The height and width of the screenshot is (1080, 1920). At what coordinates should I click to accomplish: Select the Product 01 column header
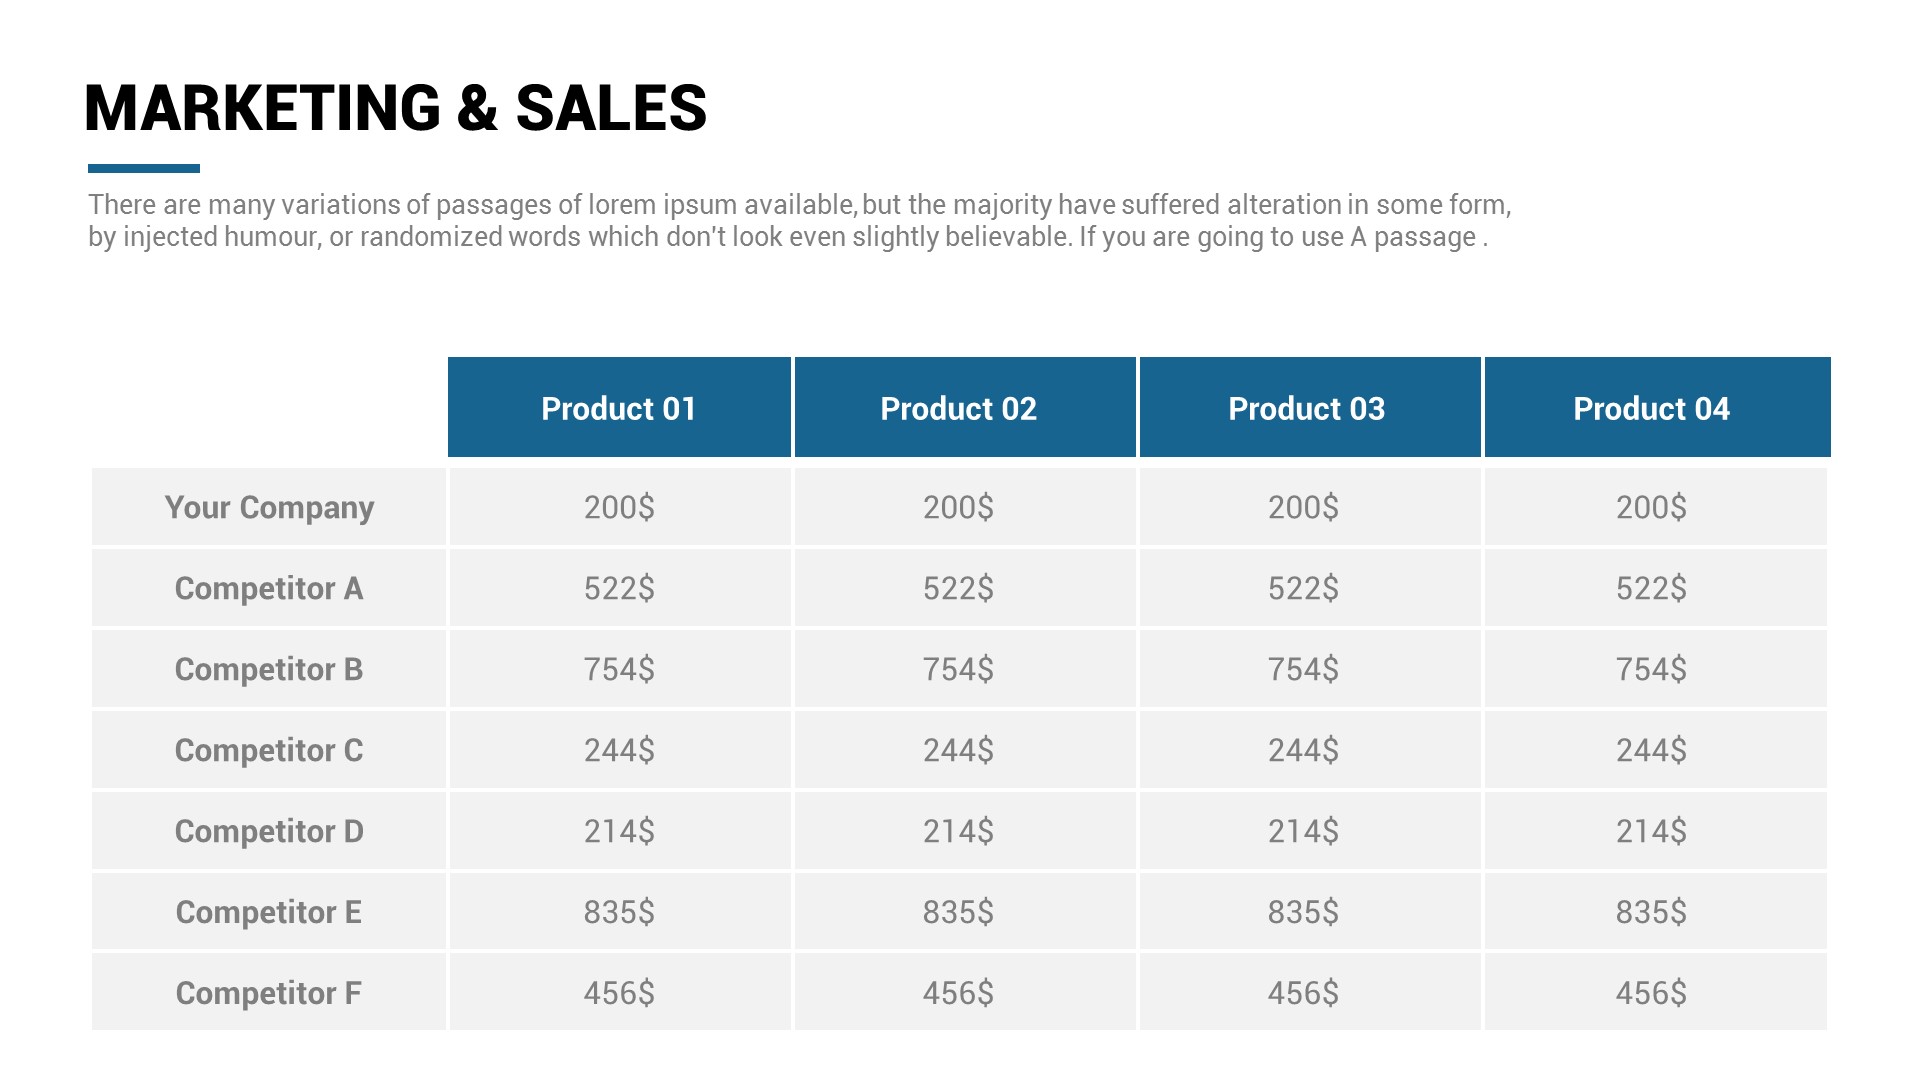619,408
